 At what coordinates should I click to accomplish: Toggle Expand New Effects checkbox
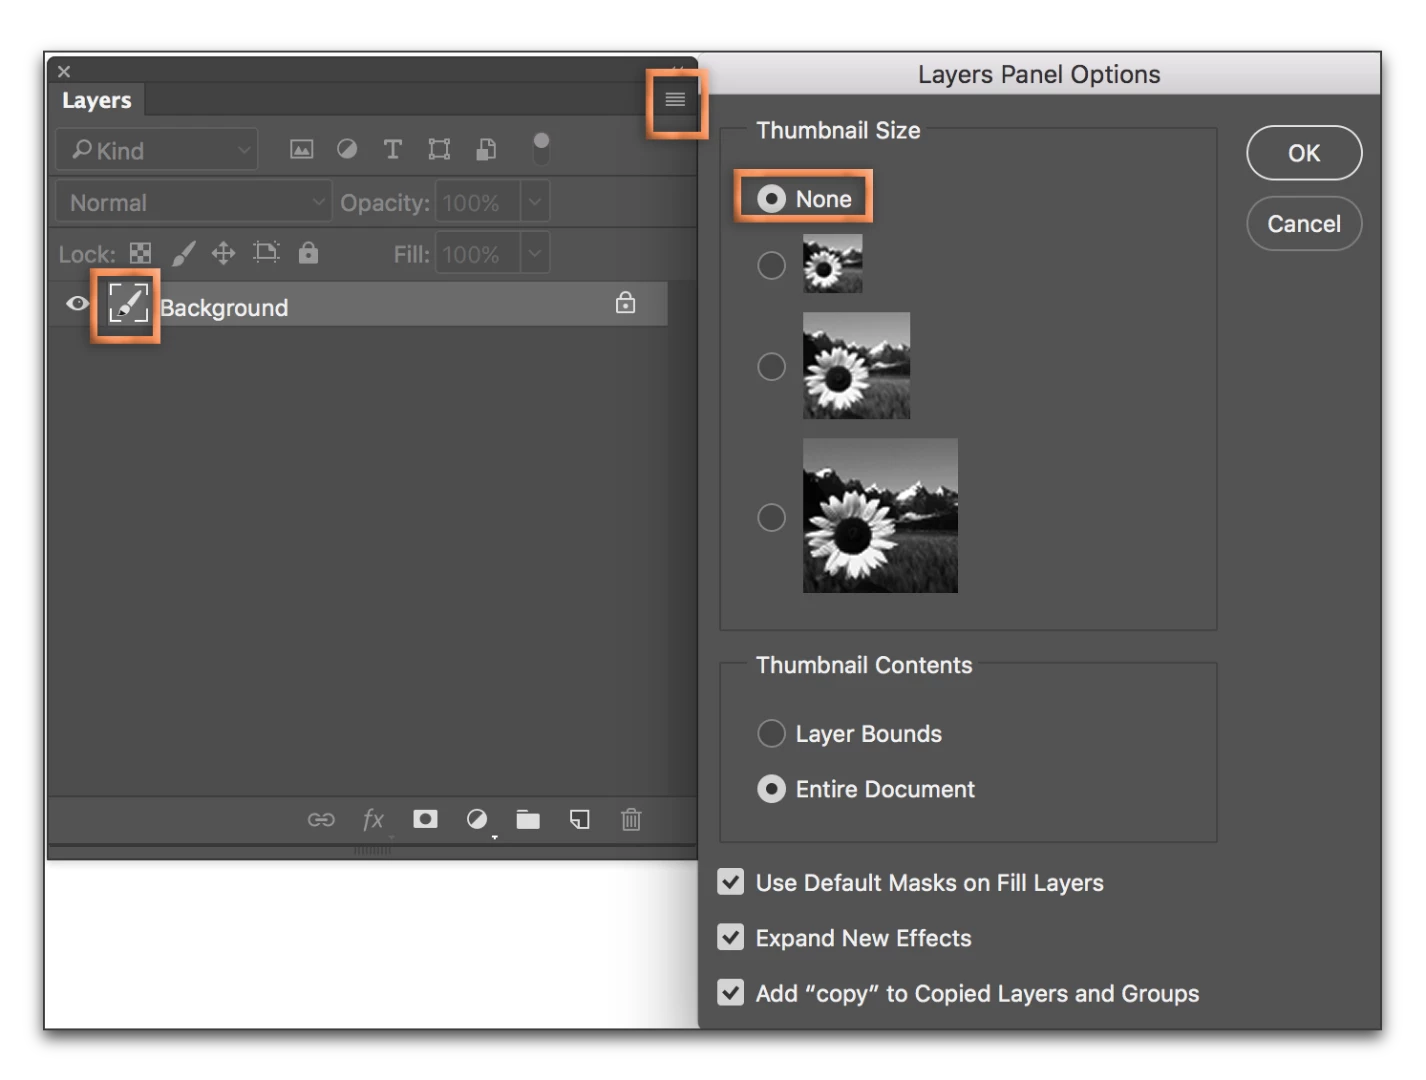pos(731,937)
